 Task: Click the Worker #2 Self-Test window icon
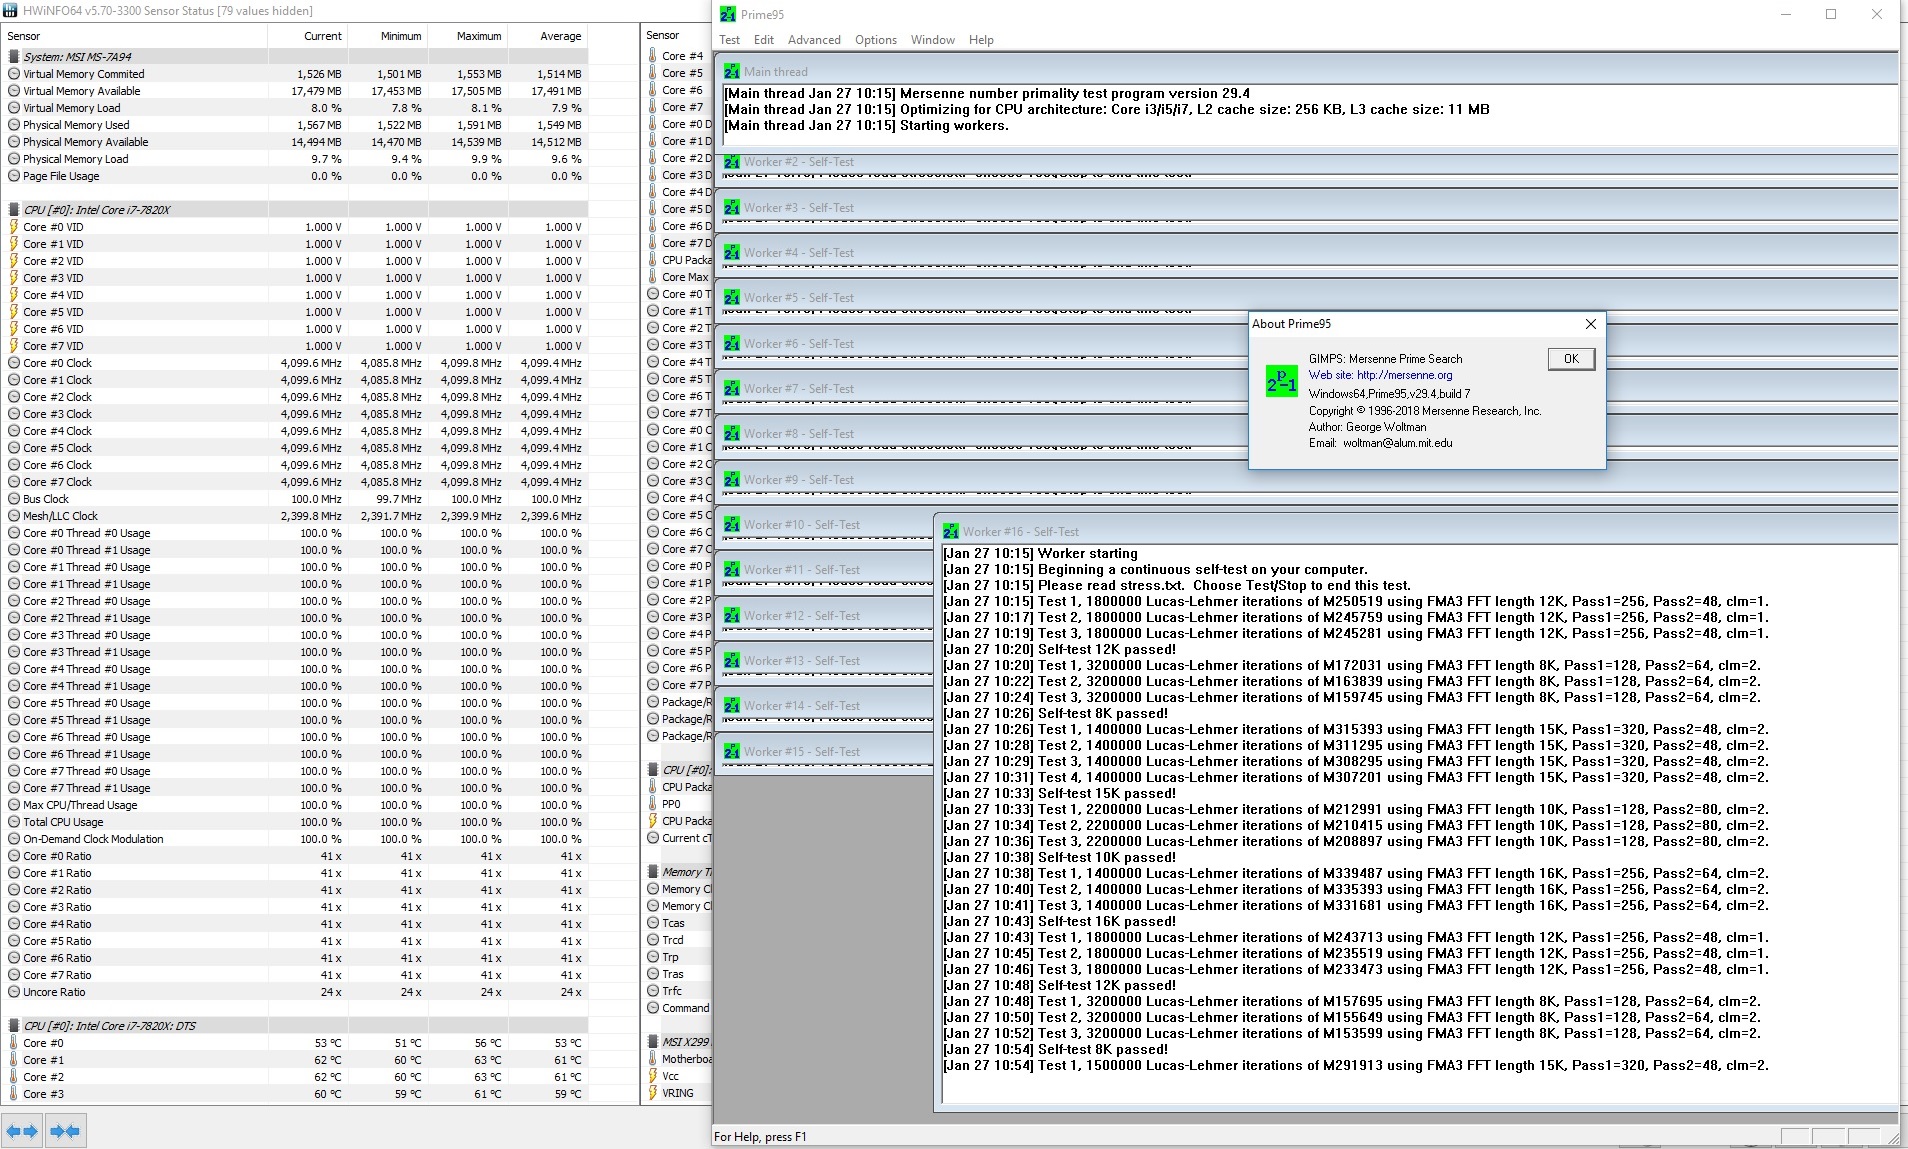tap(732, 162)
